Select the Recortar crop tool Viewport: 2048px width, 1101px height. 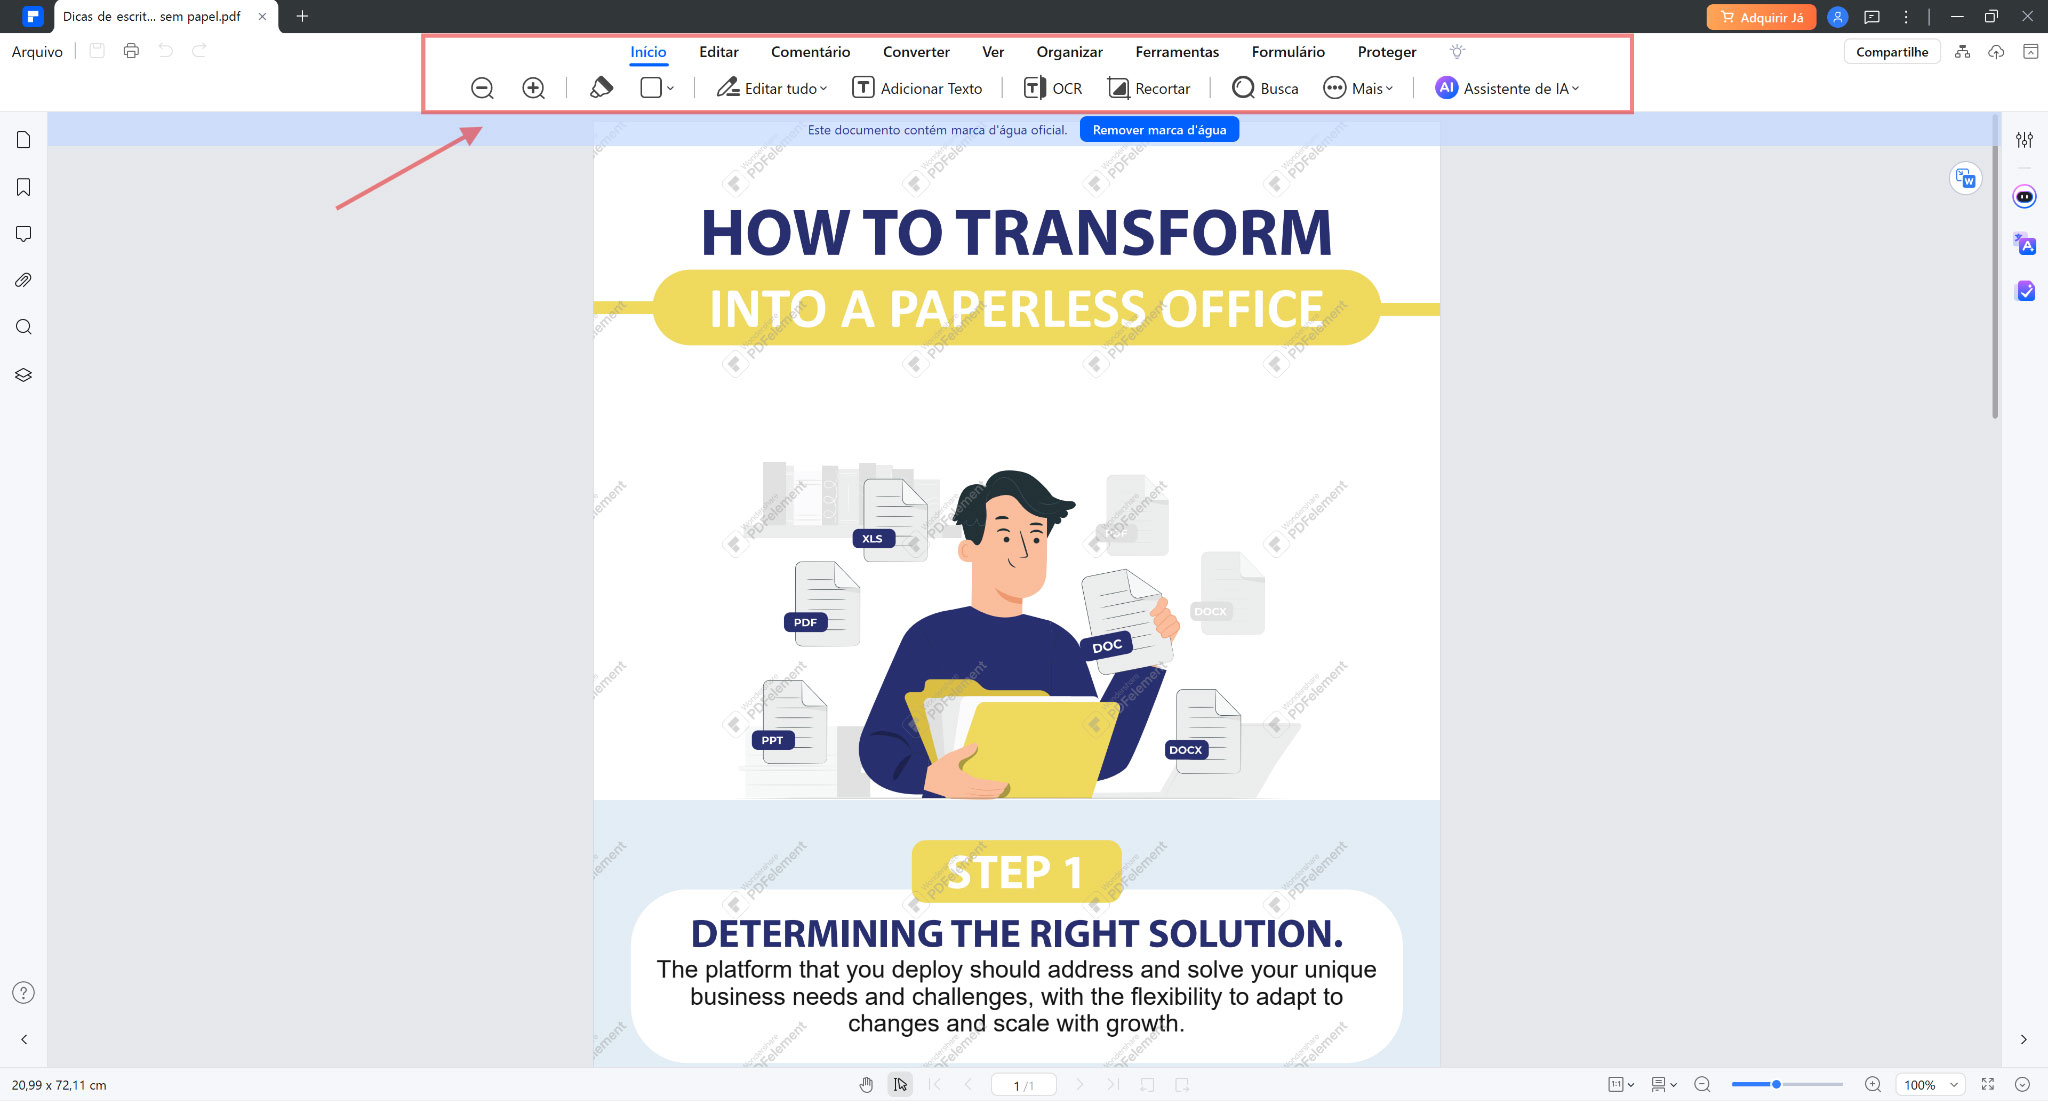[x=1149, y=88]
